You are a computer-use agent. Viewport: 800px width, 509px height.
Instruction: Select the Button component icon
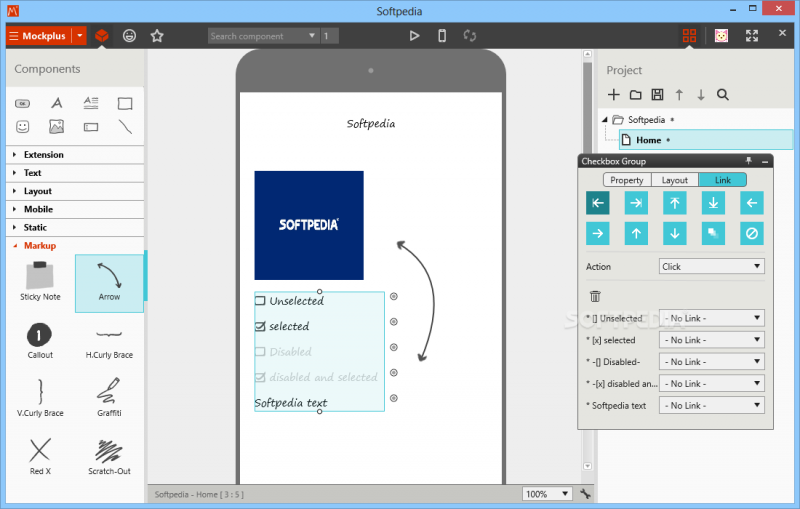(x=22, y=104)
